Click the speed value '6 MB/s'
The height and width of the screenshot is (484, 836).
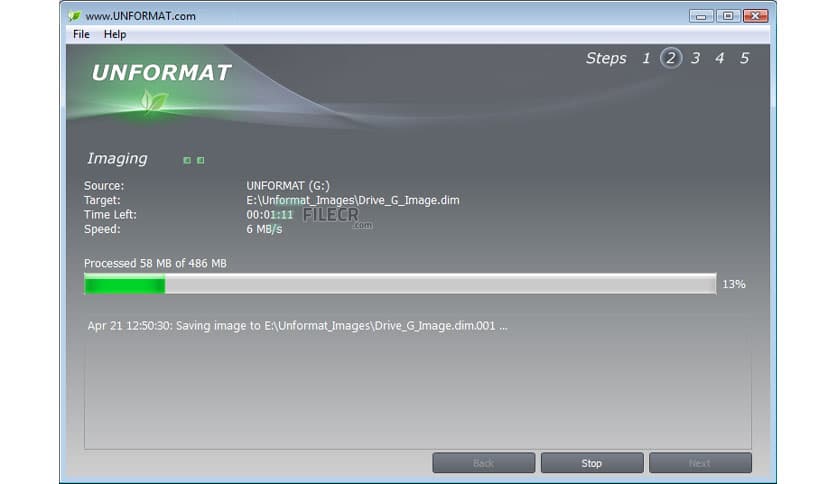coord(264,229)
